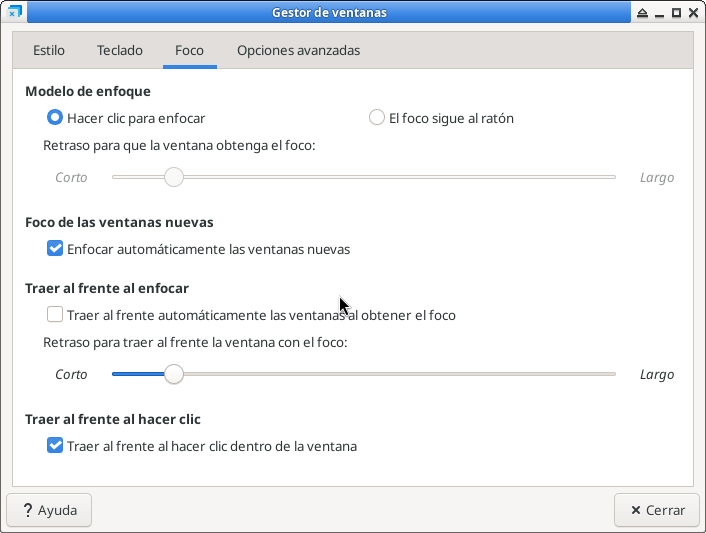Screen dimensions: 706x533
Task: Choose the El foco sigue al ratón option
Action: click(377, 118)
